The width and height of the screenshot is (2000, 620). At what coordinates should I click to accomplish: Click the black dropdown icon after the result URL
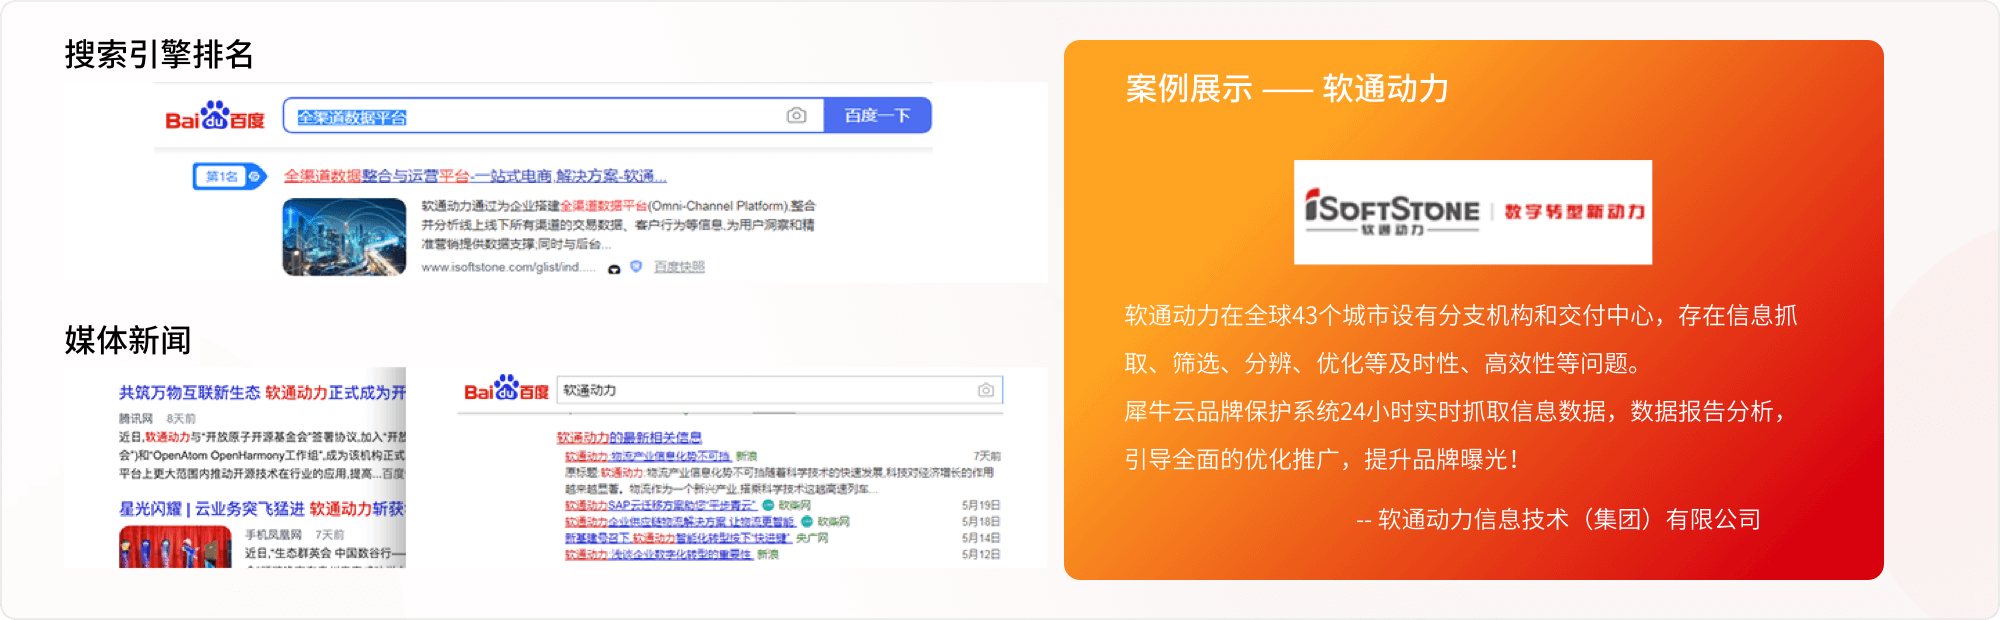[614, 268]
